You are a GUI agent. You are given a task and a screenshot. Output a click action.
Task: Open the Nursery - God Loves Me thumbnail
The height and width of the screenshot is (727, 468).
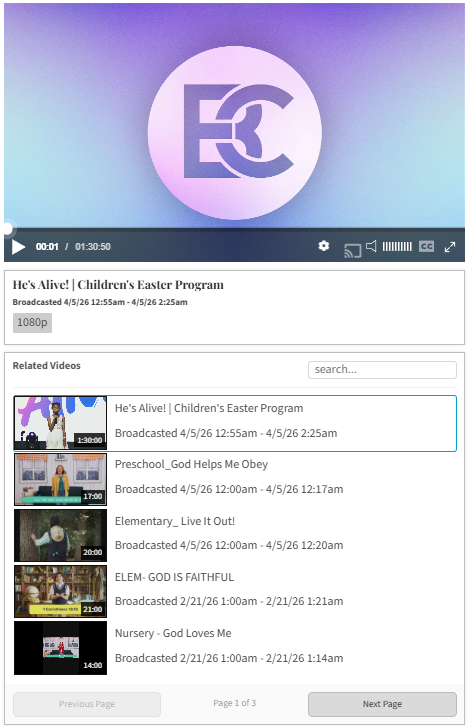point(60,648)
